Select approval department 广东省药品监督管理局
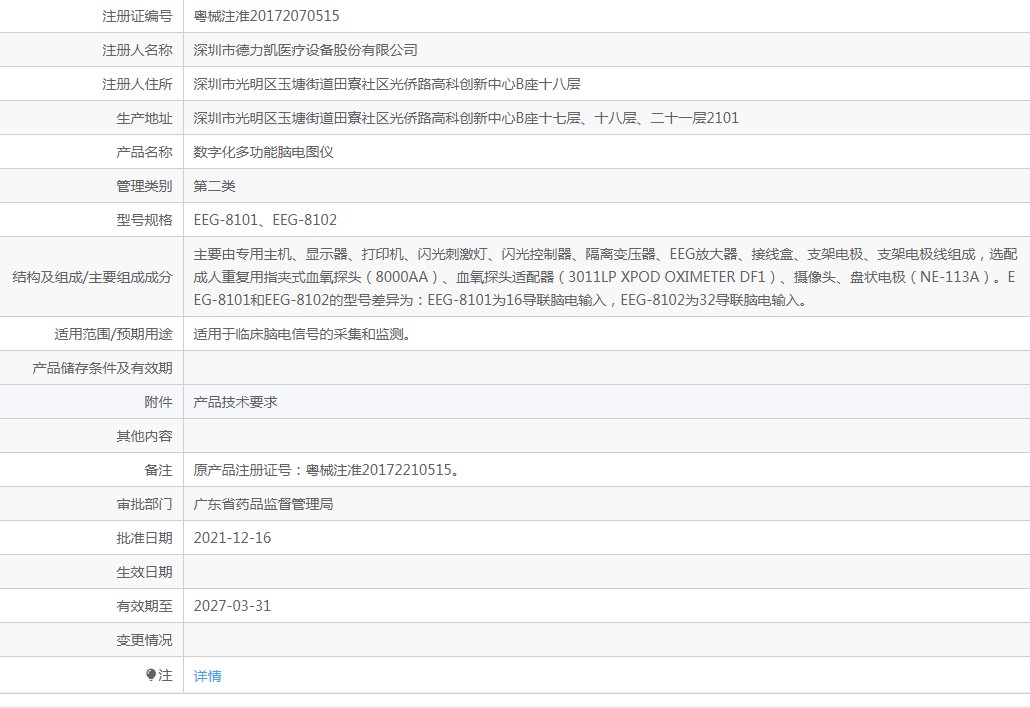The width and height of the screenshot is (1030, 708). (x=263, y=504)
